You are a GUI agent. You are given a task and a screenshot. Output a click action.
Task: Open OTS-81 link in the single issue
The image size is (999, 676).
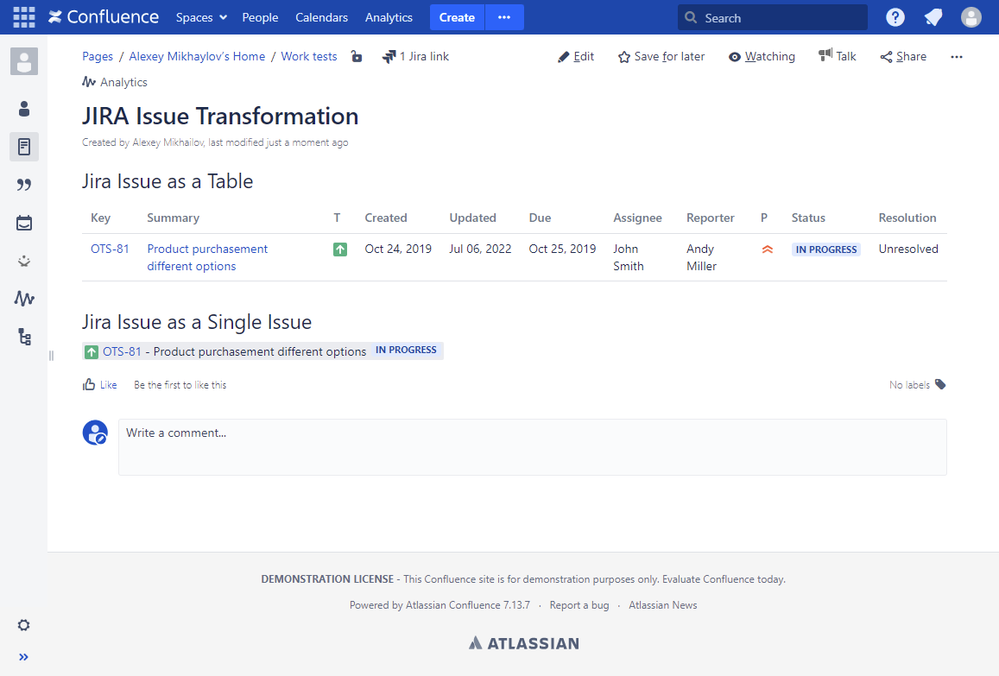pos(122,352)
